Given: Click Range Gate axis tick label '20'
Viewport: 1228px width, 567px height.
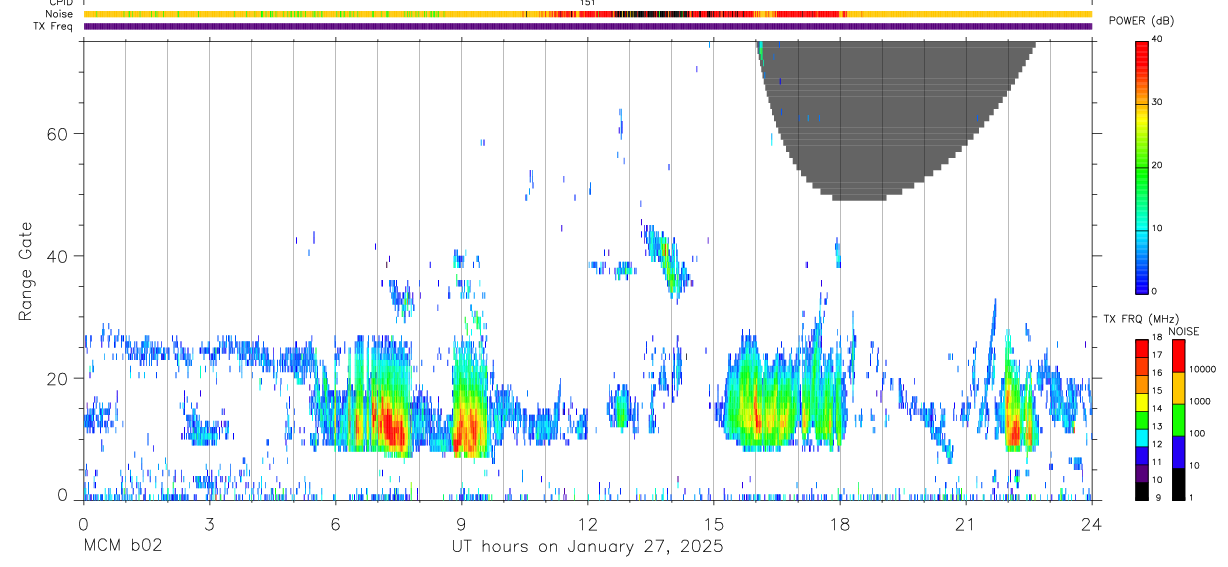Looking at the screenshot, I should pyautogui.click(x=56, y=378).
